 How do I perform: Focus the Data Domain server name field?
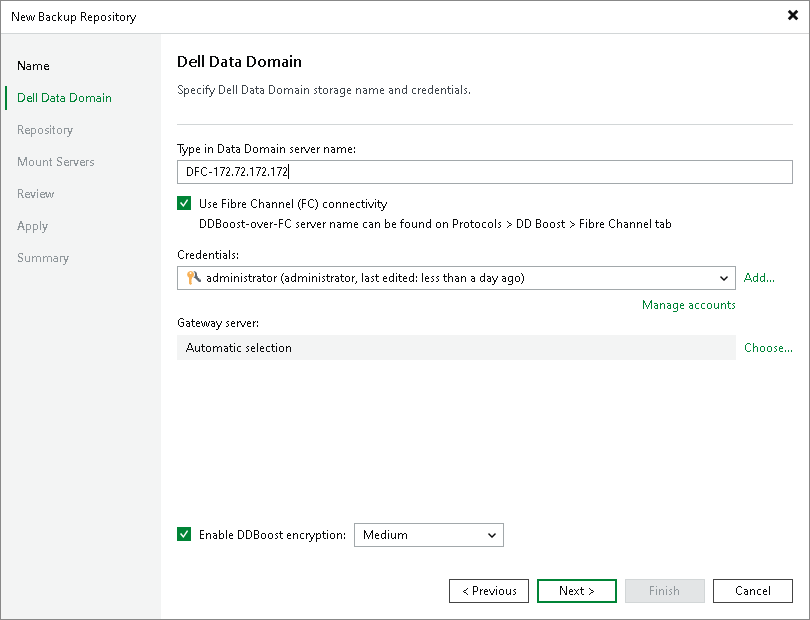[485, 172]
